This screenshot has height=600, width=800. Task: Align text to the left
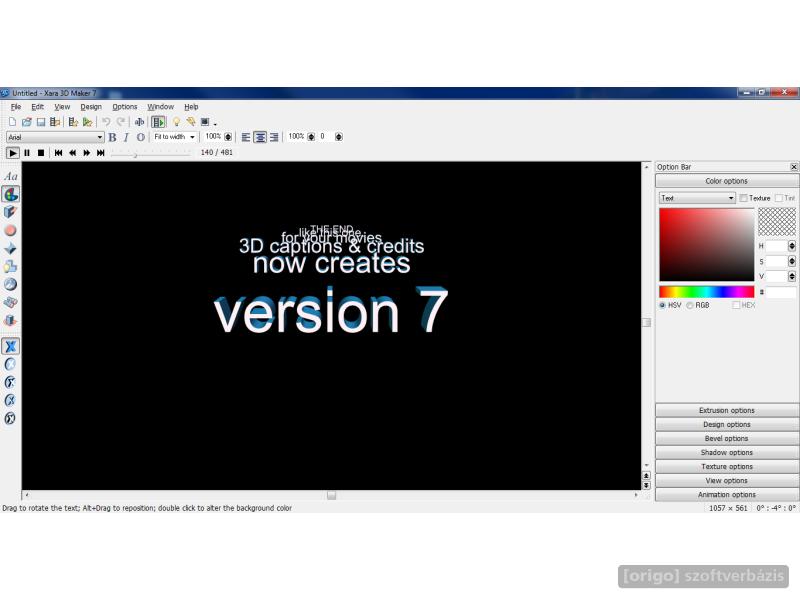pos(246,137)
